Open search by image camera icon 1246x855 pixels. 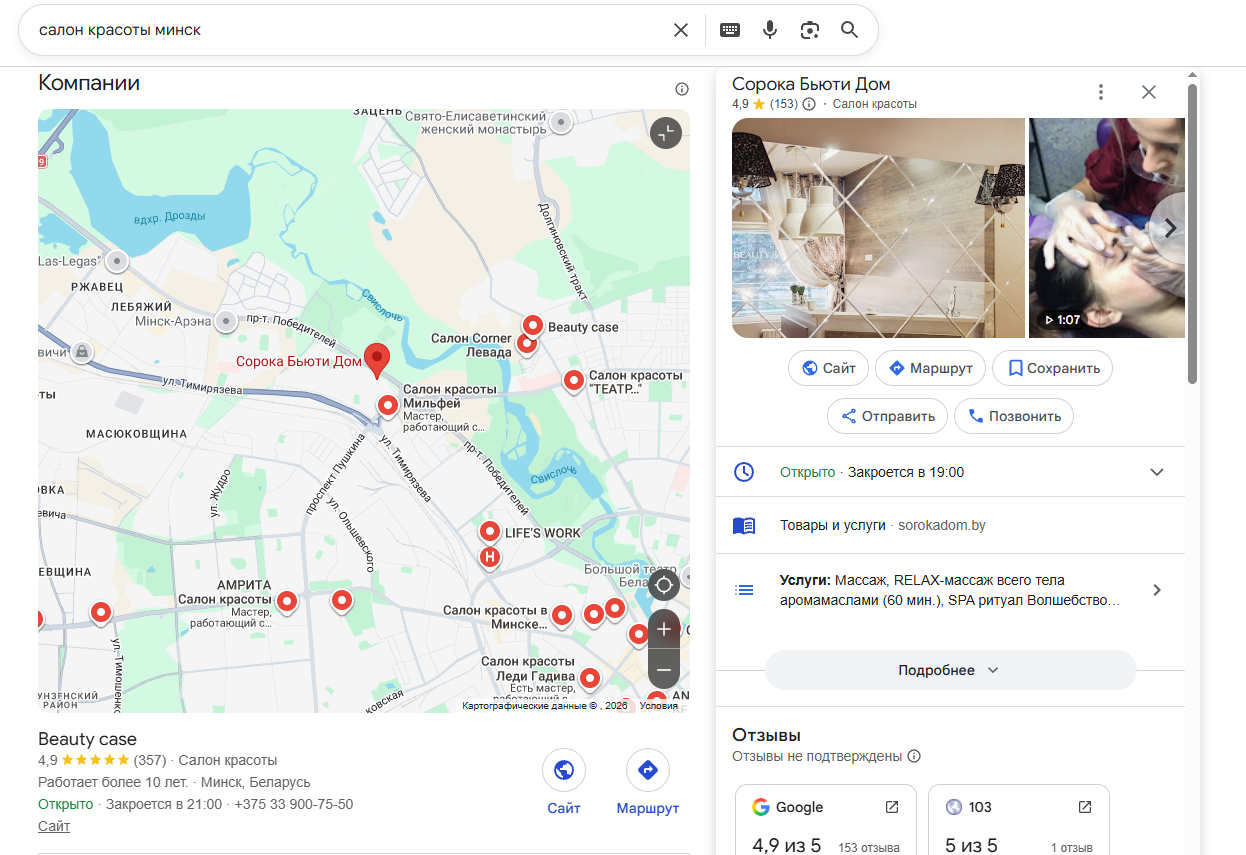(x=810, y=30)
